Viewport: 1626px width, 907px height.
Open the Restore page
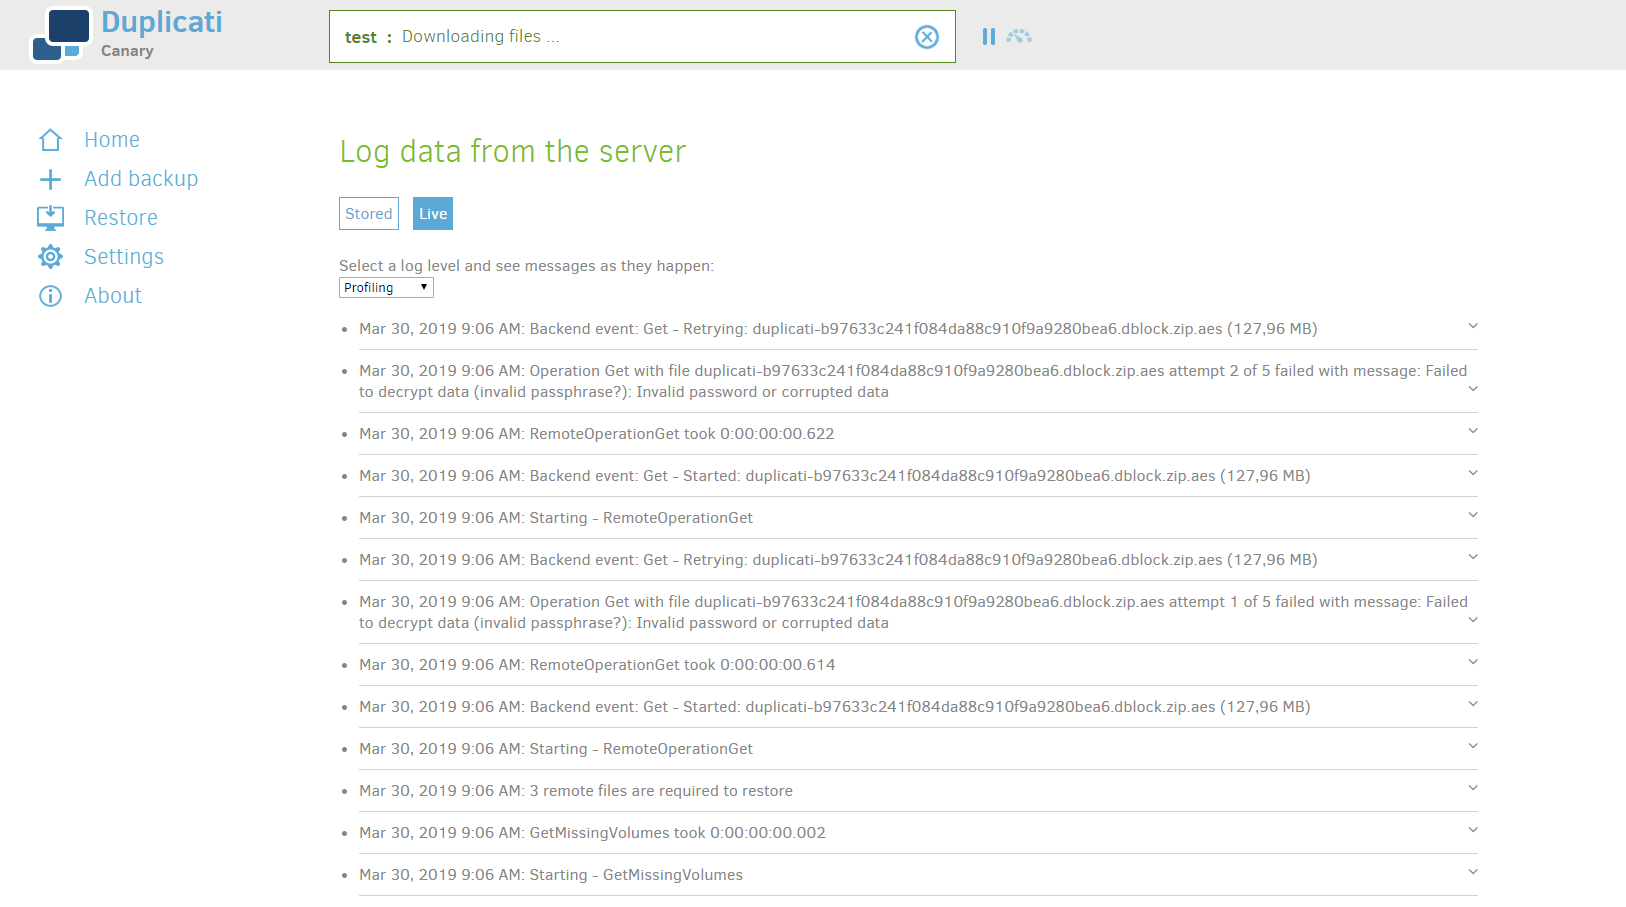click(121, 218)
